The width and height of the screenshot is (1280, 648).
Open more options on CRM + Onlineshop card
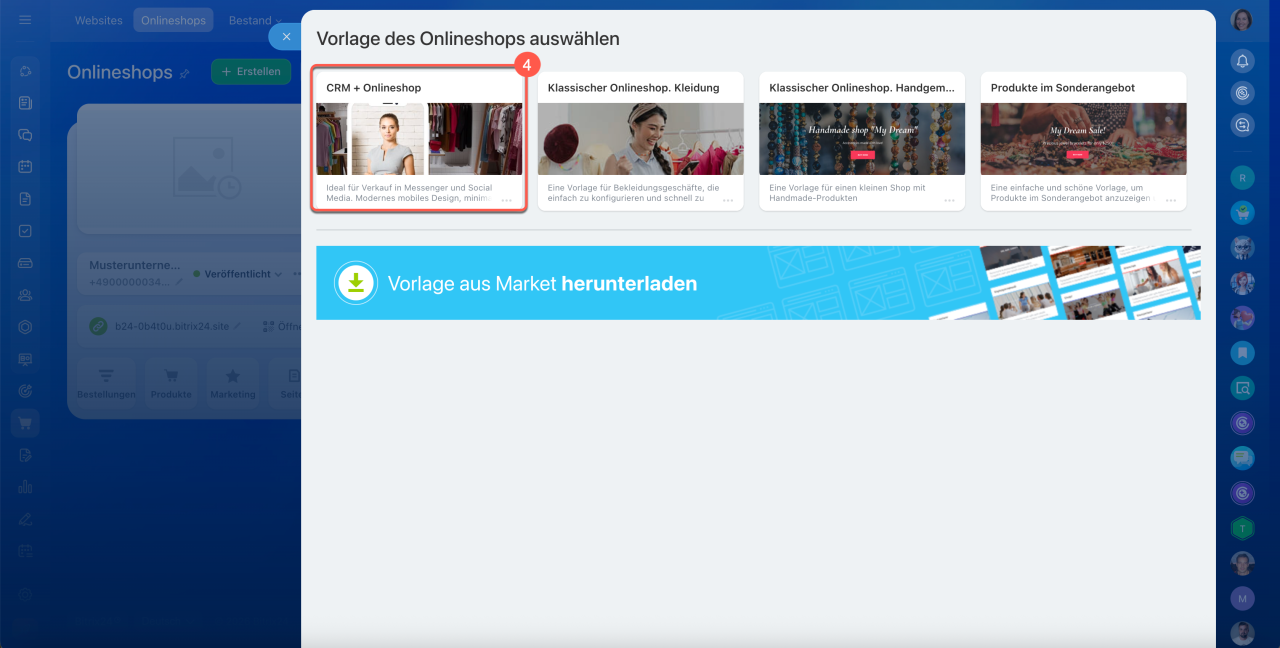pos(507,201)
